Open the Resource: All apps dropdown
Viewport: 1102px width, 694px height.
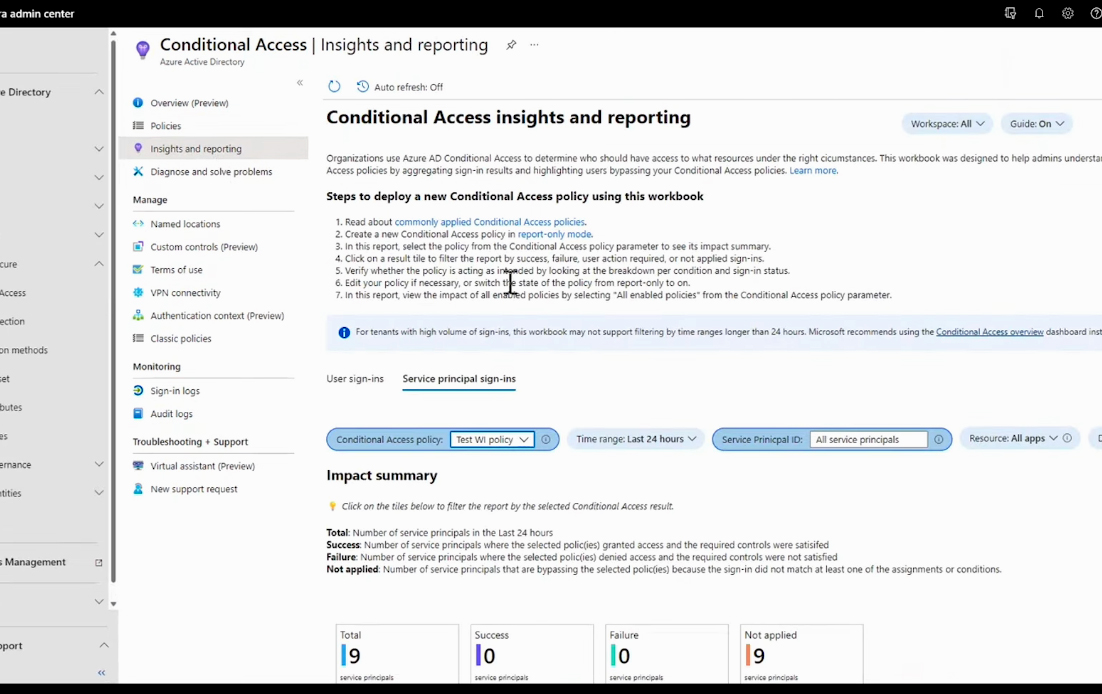coord(1013,438)
